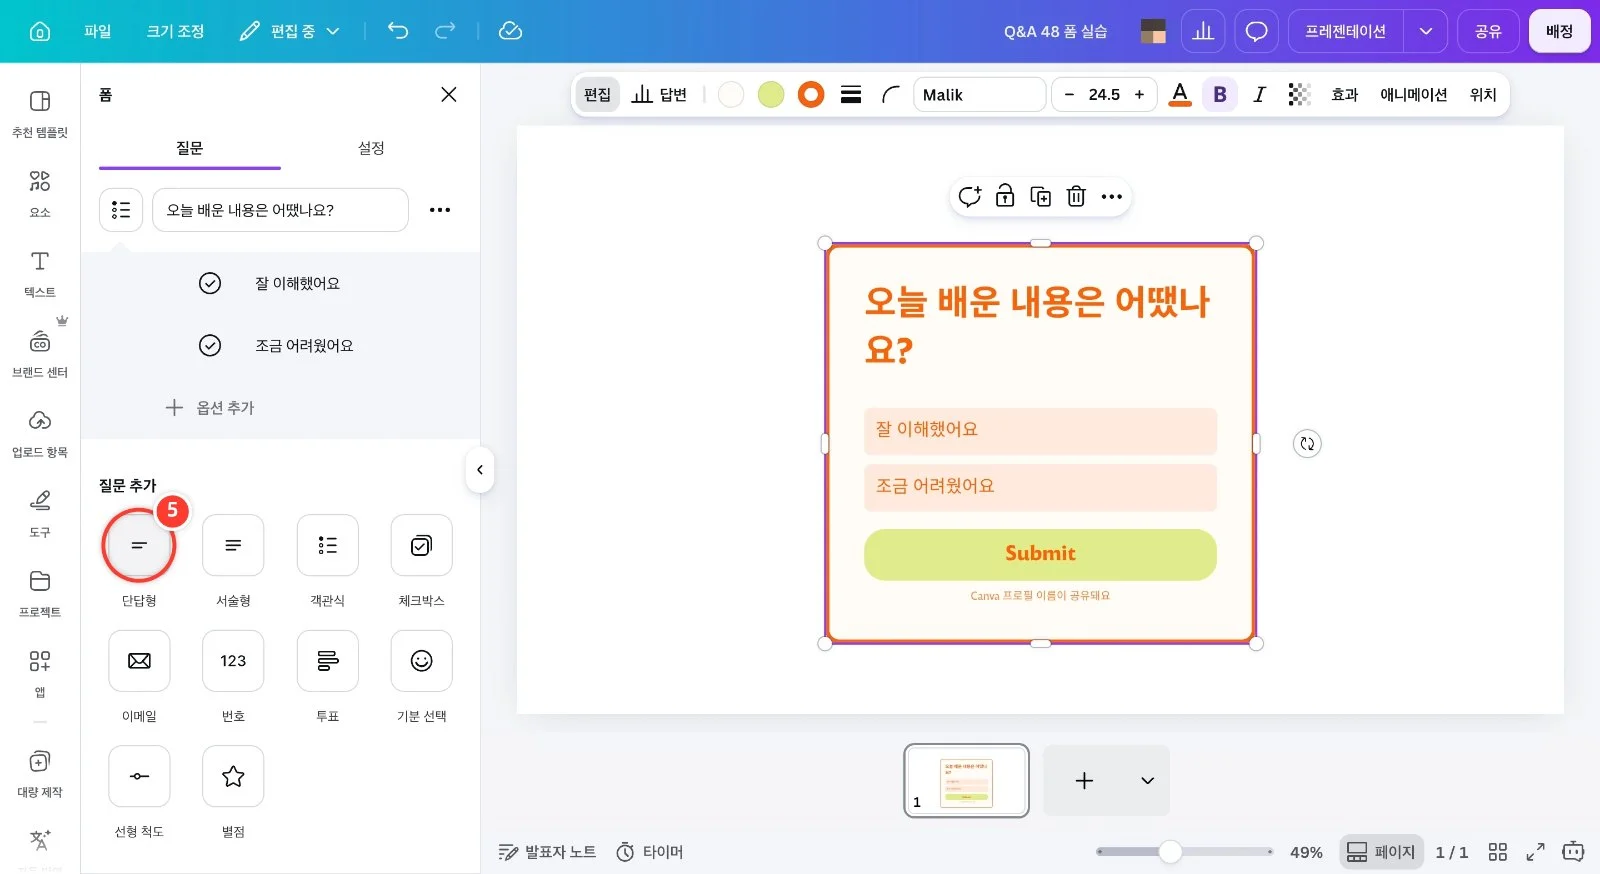Viewport: 1600px width, 874px height.
Task: Expand add page options chevron
Action: pos(1147,780)
